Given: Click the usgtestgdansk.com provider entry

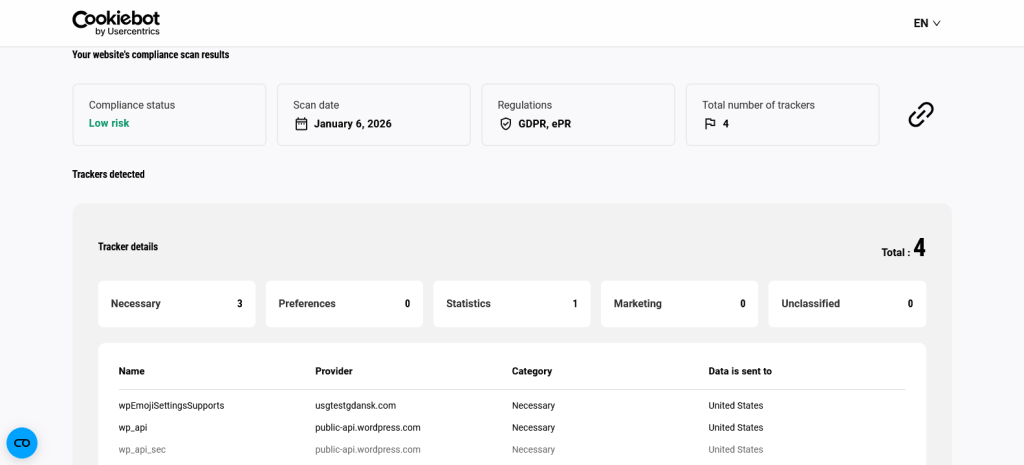Looking at the screenshot, I should (x=355, y=406).
